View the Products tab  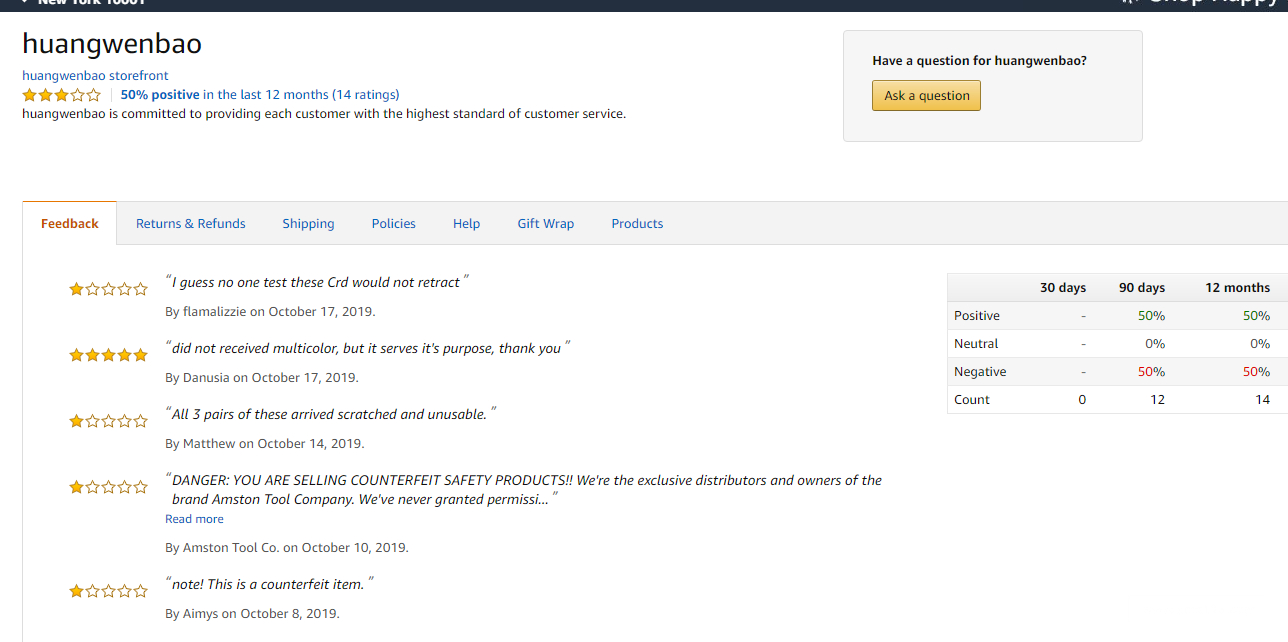[x=637, y=224]
